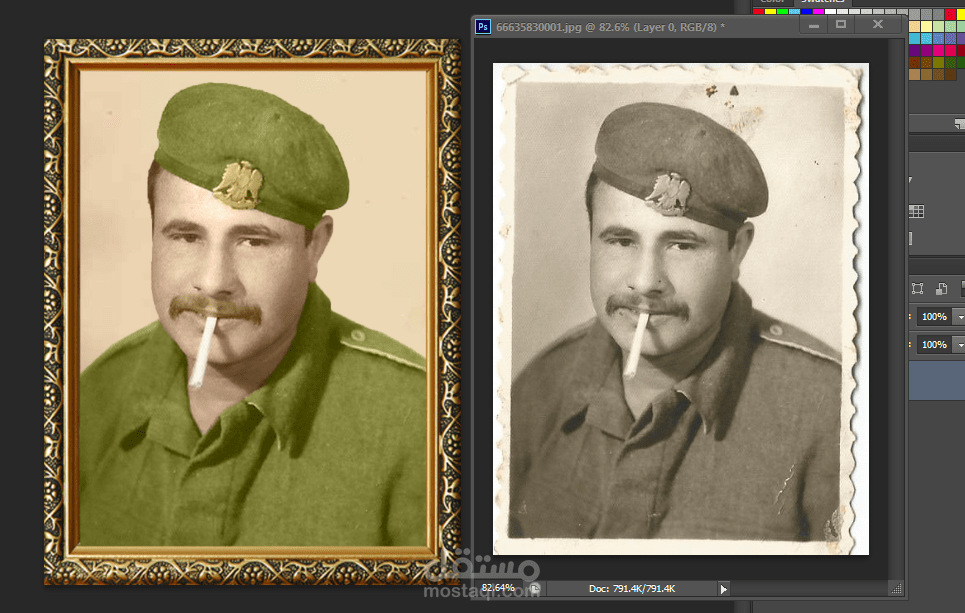
Task: Click the Ps icon in document title bar
Action: (483, 26)
